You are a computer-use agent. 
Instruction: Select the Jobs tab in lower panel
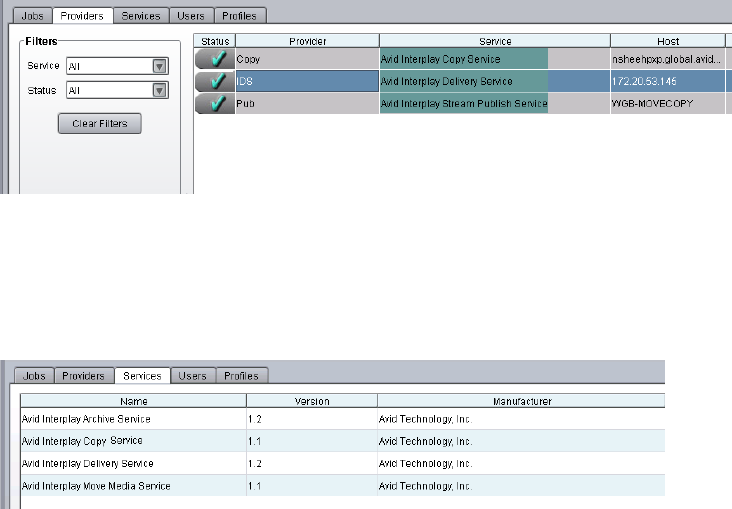tap(34, 376)
